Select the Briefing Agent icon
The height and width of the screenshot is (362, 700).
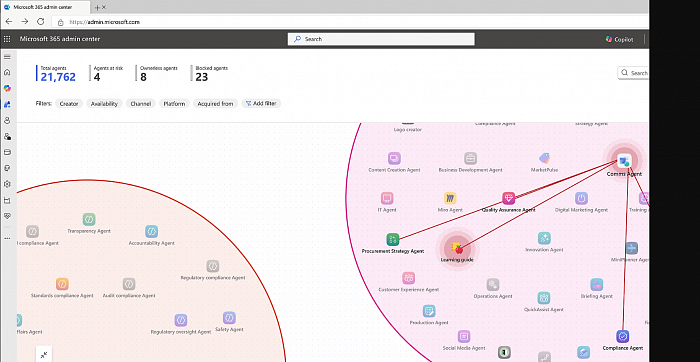click(596, 284)
